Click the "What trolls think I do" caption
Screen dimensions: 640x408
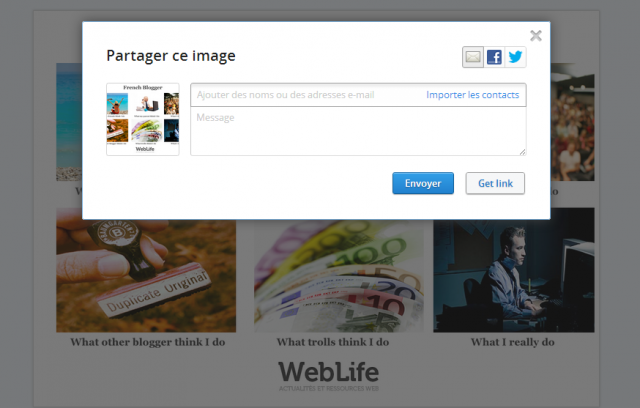tap(333, 342)
